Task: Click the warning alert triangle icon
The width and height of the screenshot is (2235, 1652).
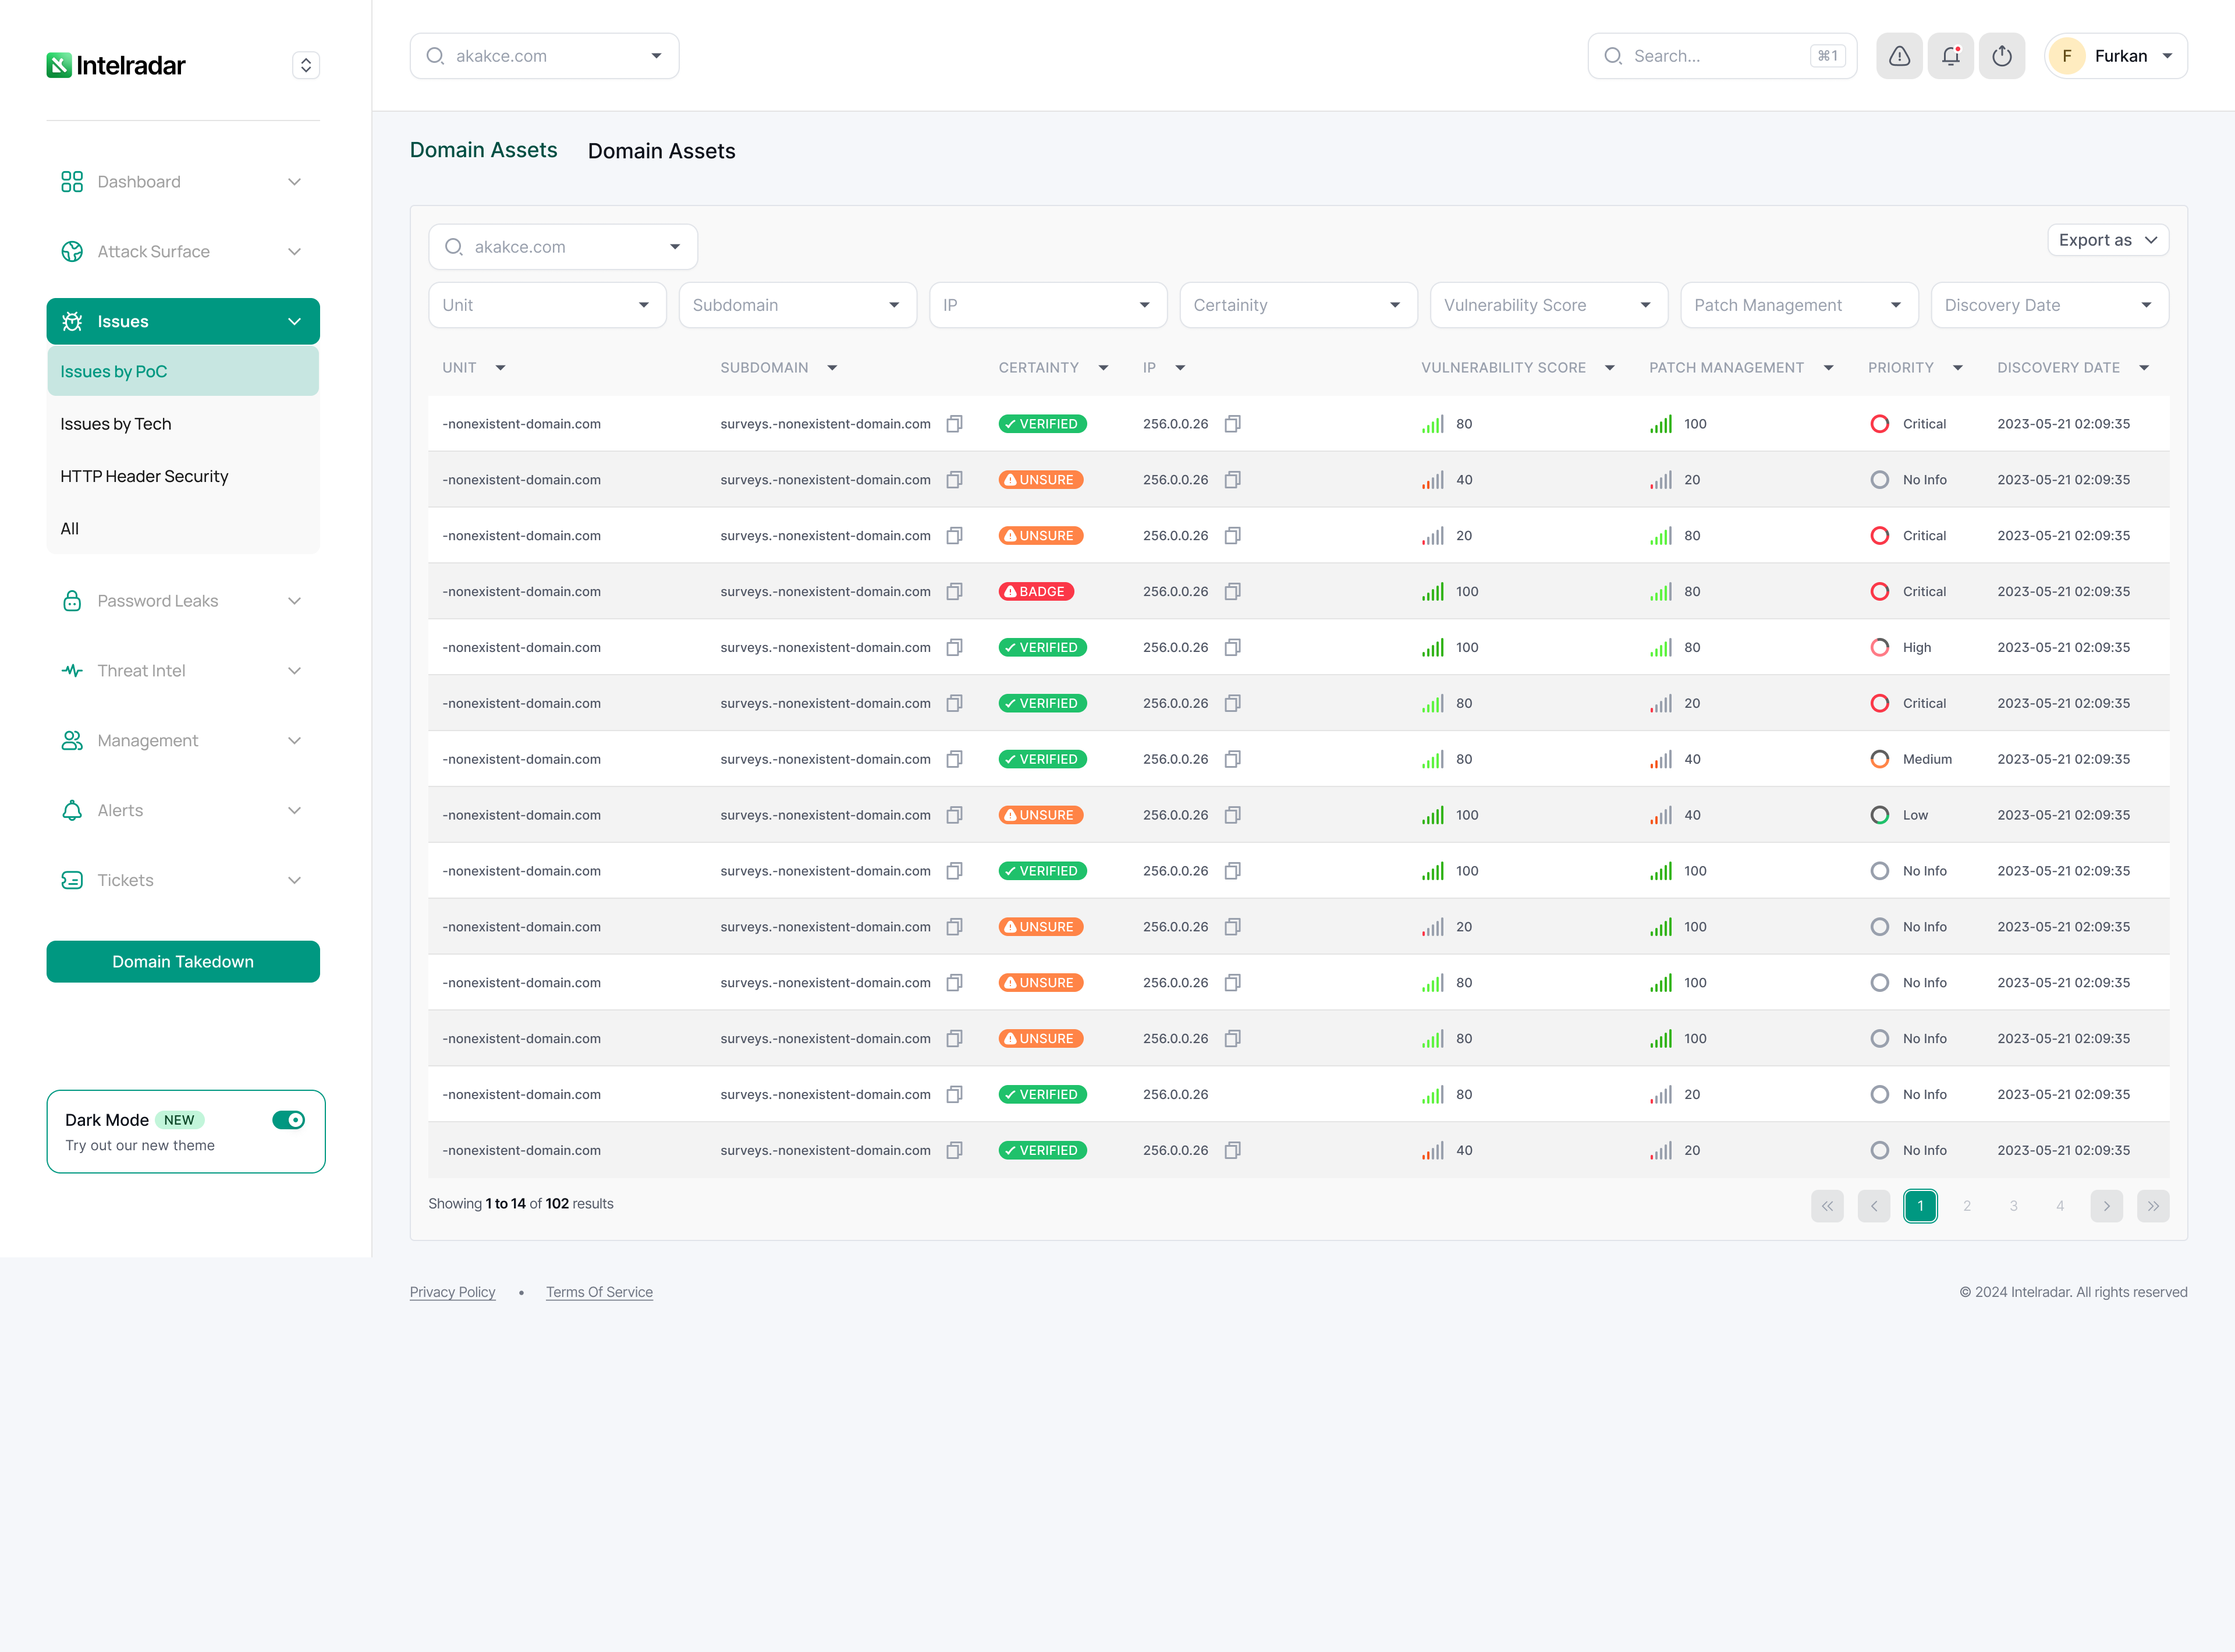Action: point(1899,56)
